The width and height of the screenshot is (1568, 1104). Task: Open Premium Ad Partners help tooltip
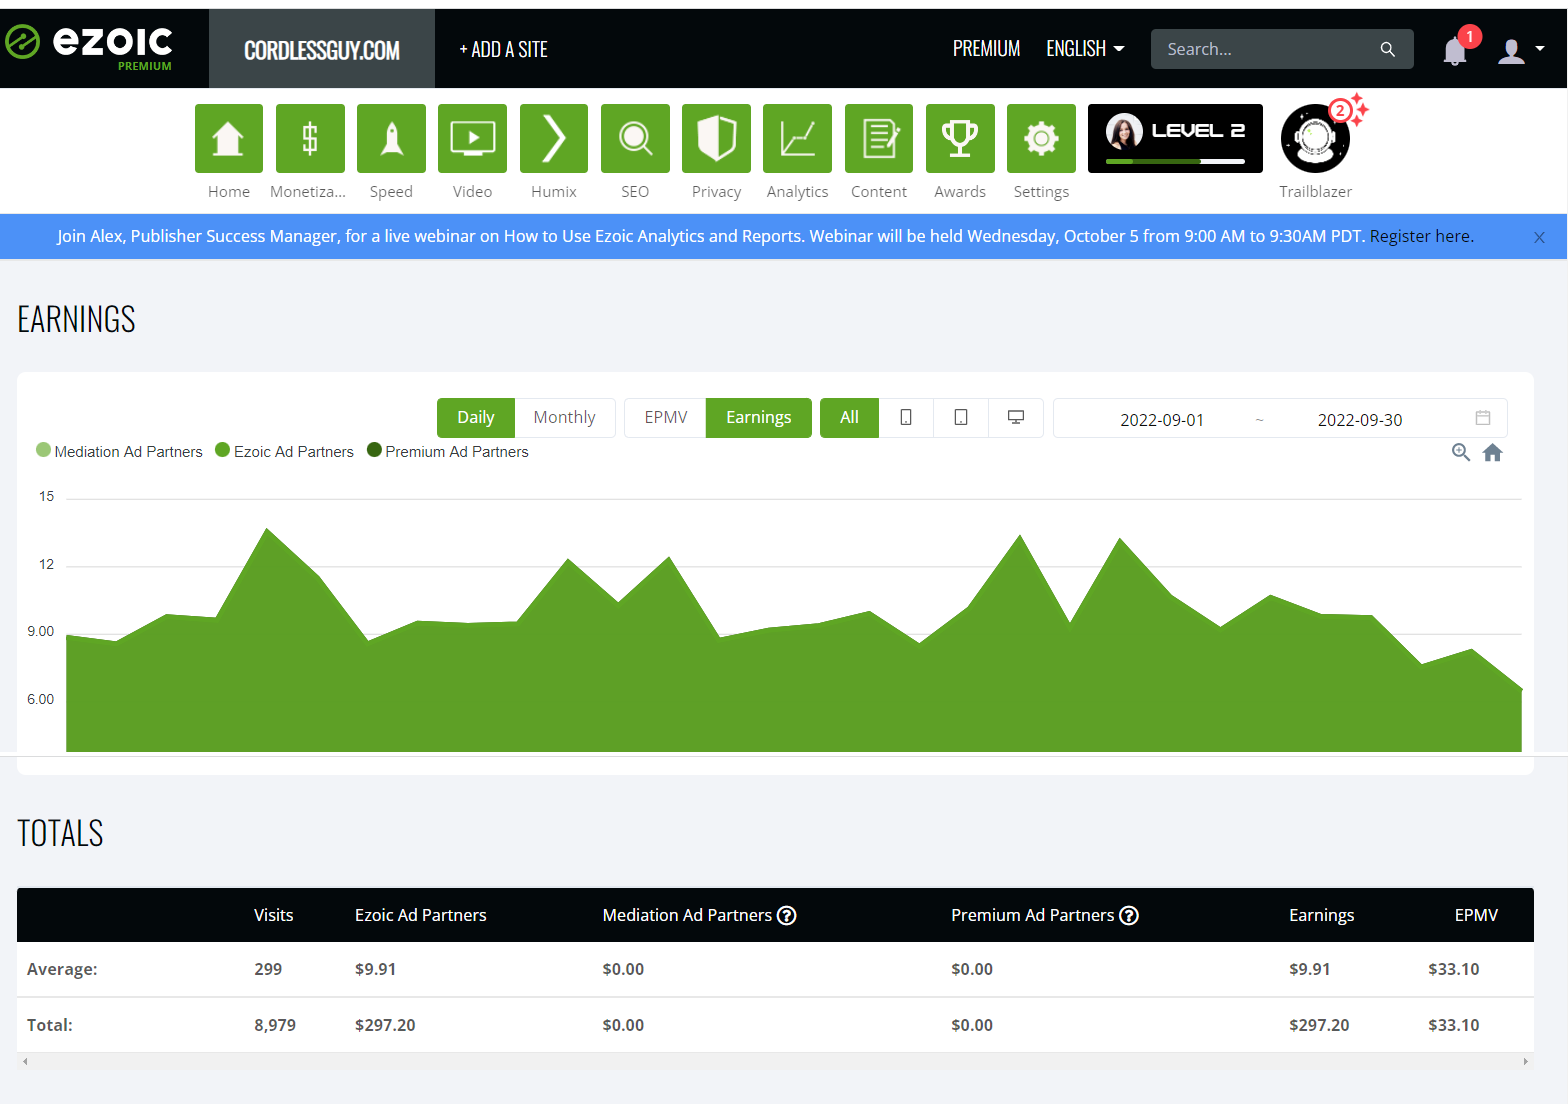pyautogui.click(x=1129, y=915)
